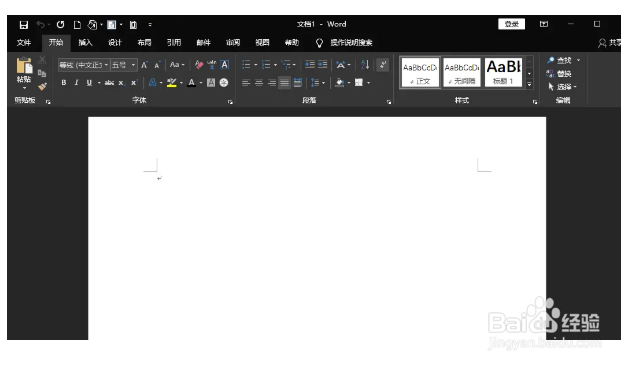Image resolution: width=637 pixels, height=365 pixels.
Task: Click the distributed alignment icon
Action: [x=298, y=83]
